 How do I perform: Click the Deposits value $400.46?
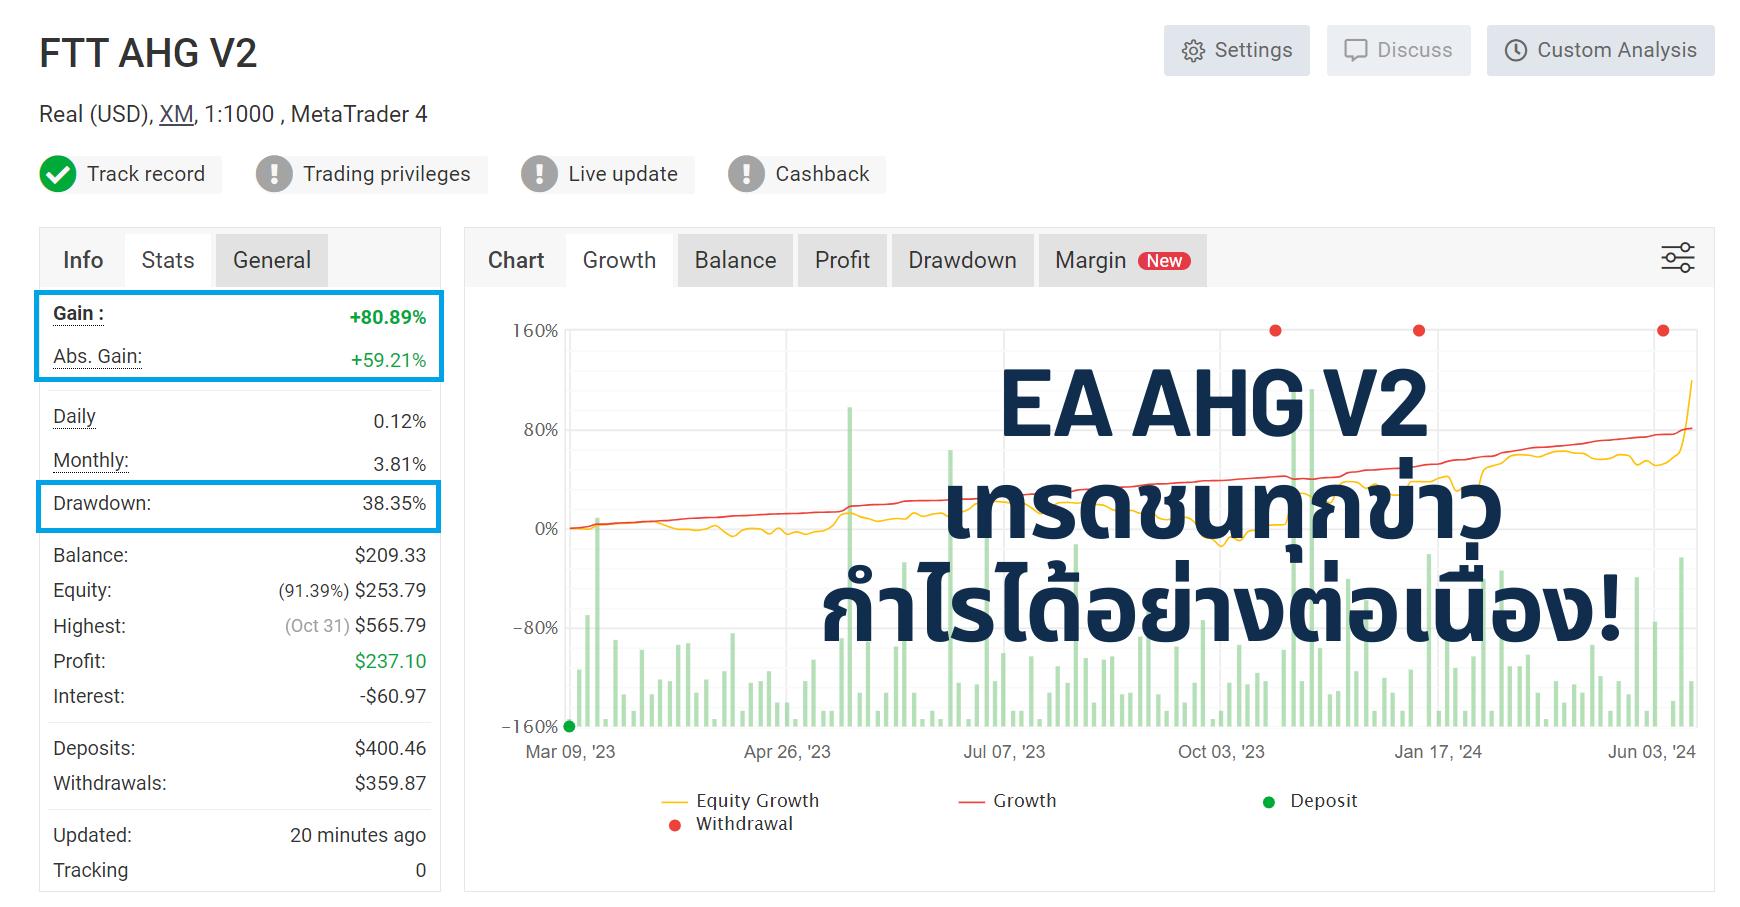point(390,748)
